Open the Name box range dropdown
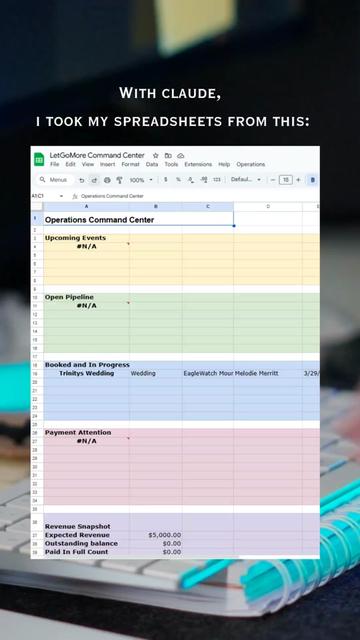Screen dimensions: 360x640 [61, 196]
